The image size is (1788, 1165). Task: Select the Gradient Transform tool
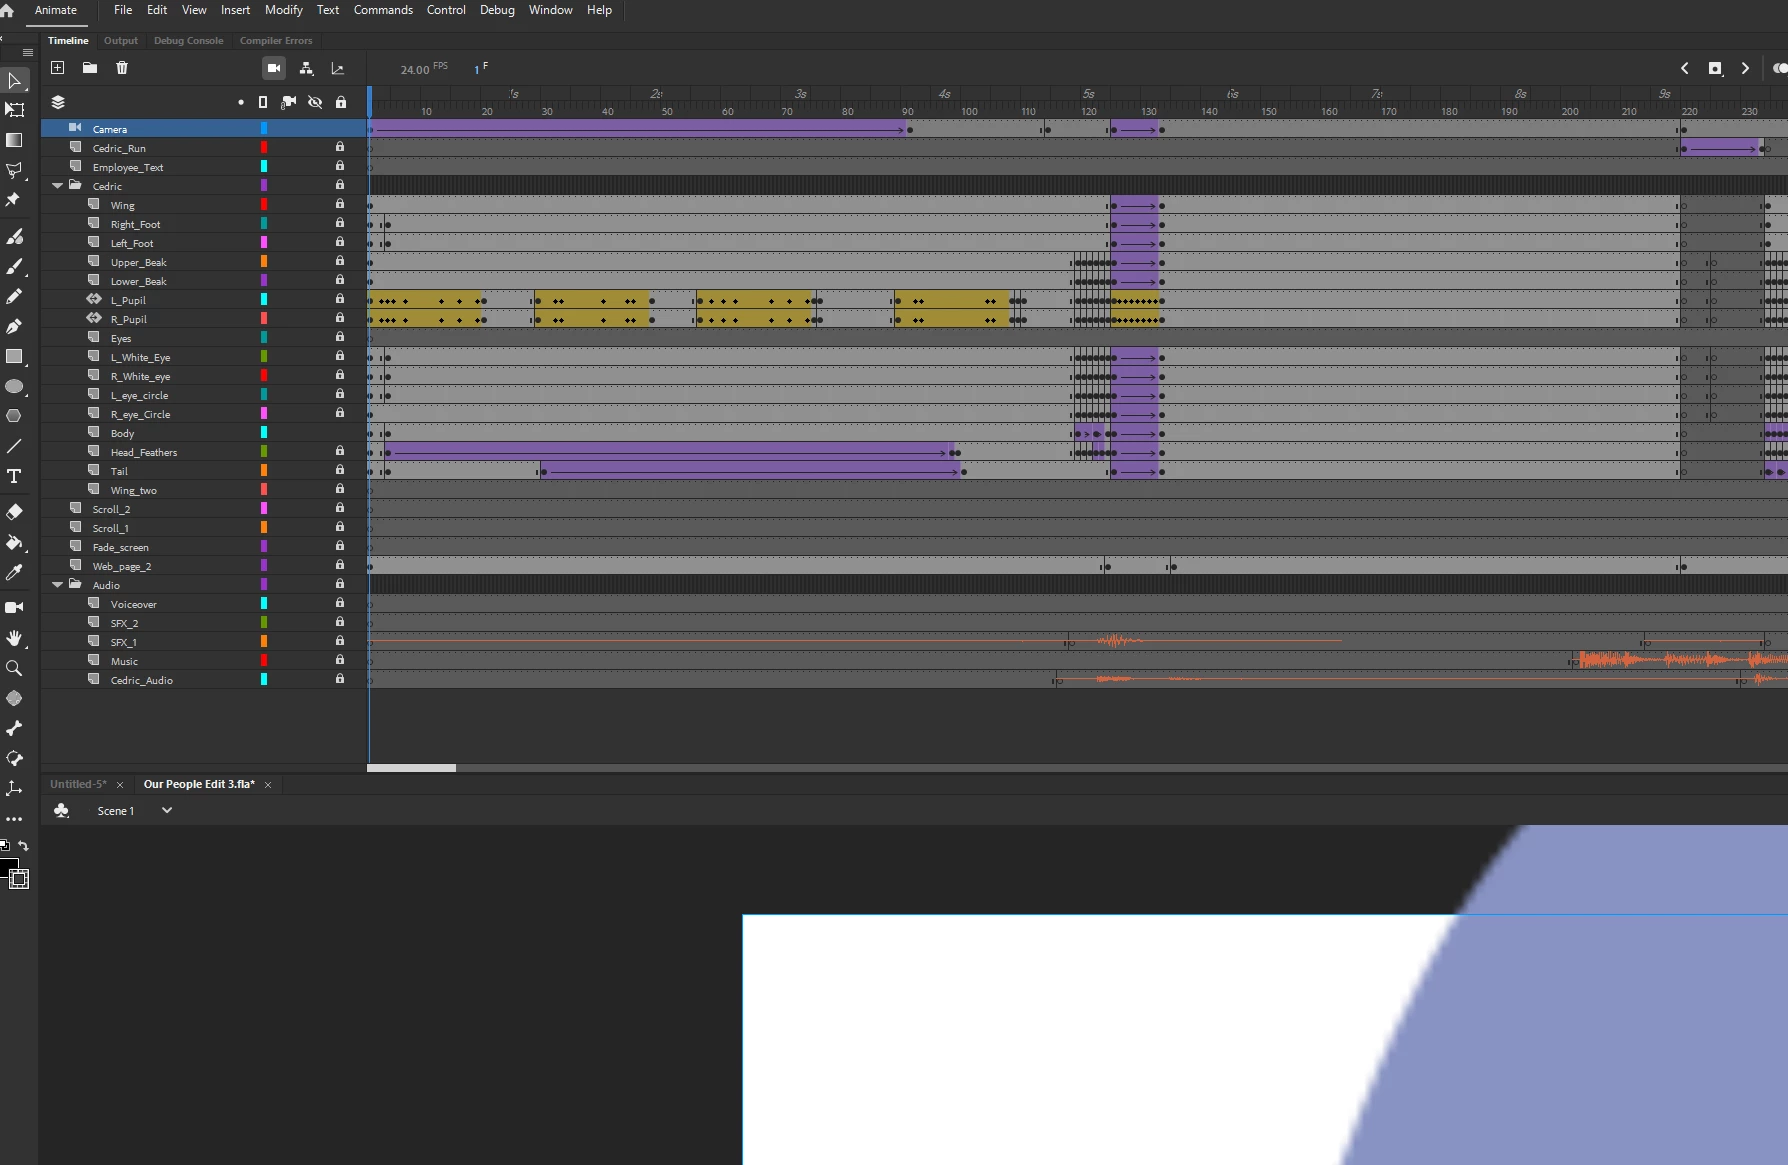[14, 140]
